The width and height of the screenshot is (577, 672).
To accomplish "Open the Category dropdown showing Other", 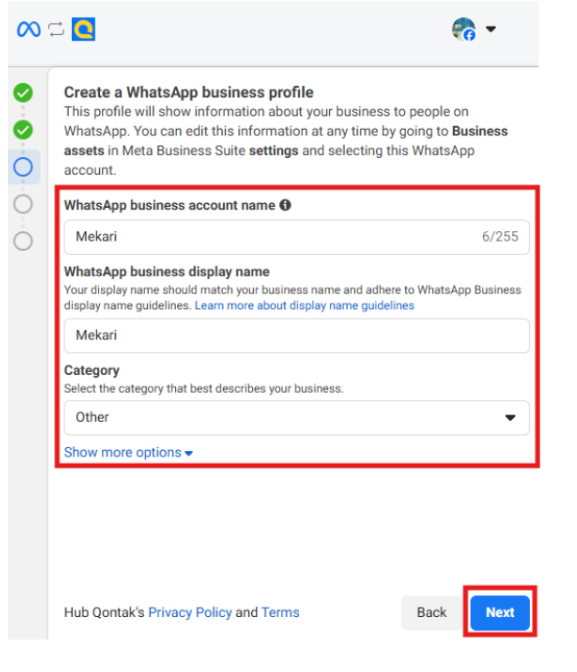I will [297, 418].
